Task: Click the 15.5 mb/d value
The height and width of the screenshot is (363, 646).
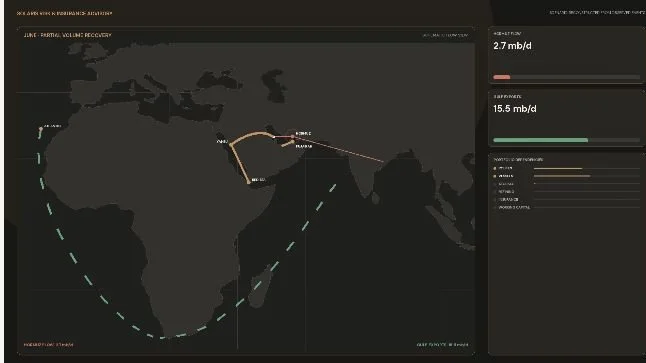Action: (x=515, y=109)
